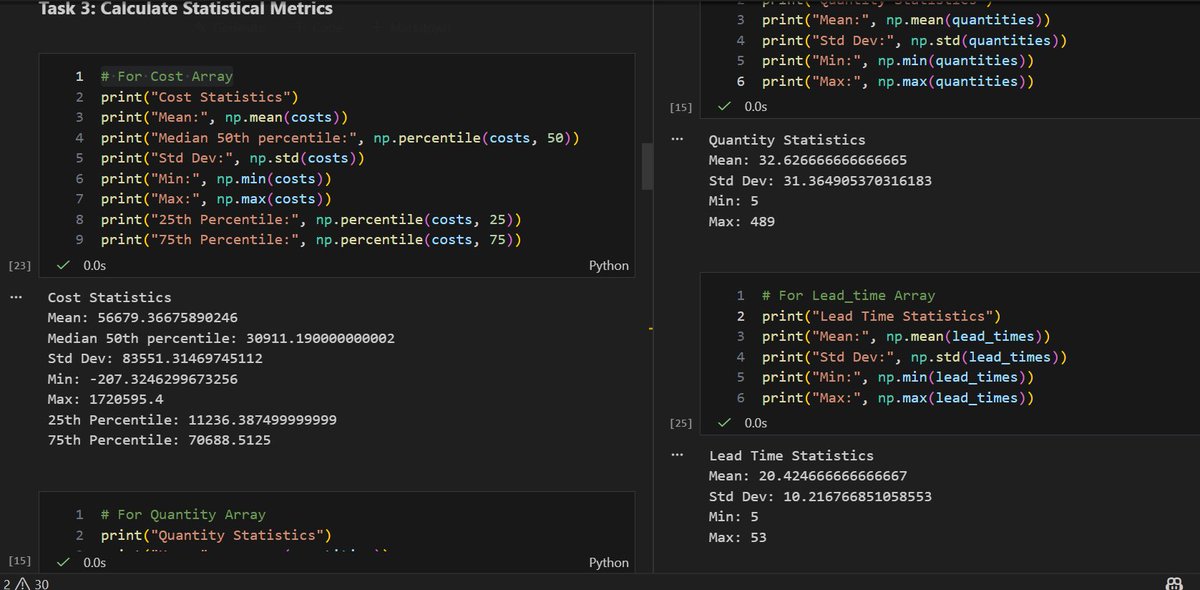Click the success checkmark of cell 25
This screenshot has width=1200, height=590.
tap(724, 423)
